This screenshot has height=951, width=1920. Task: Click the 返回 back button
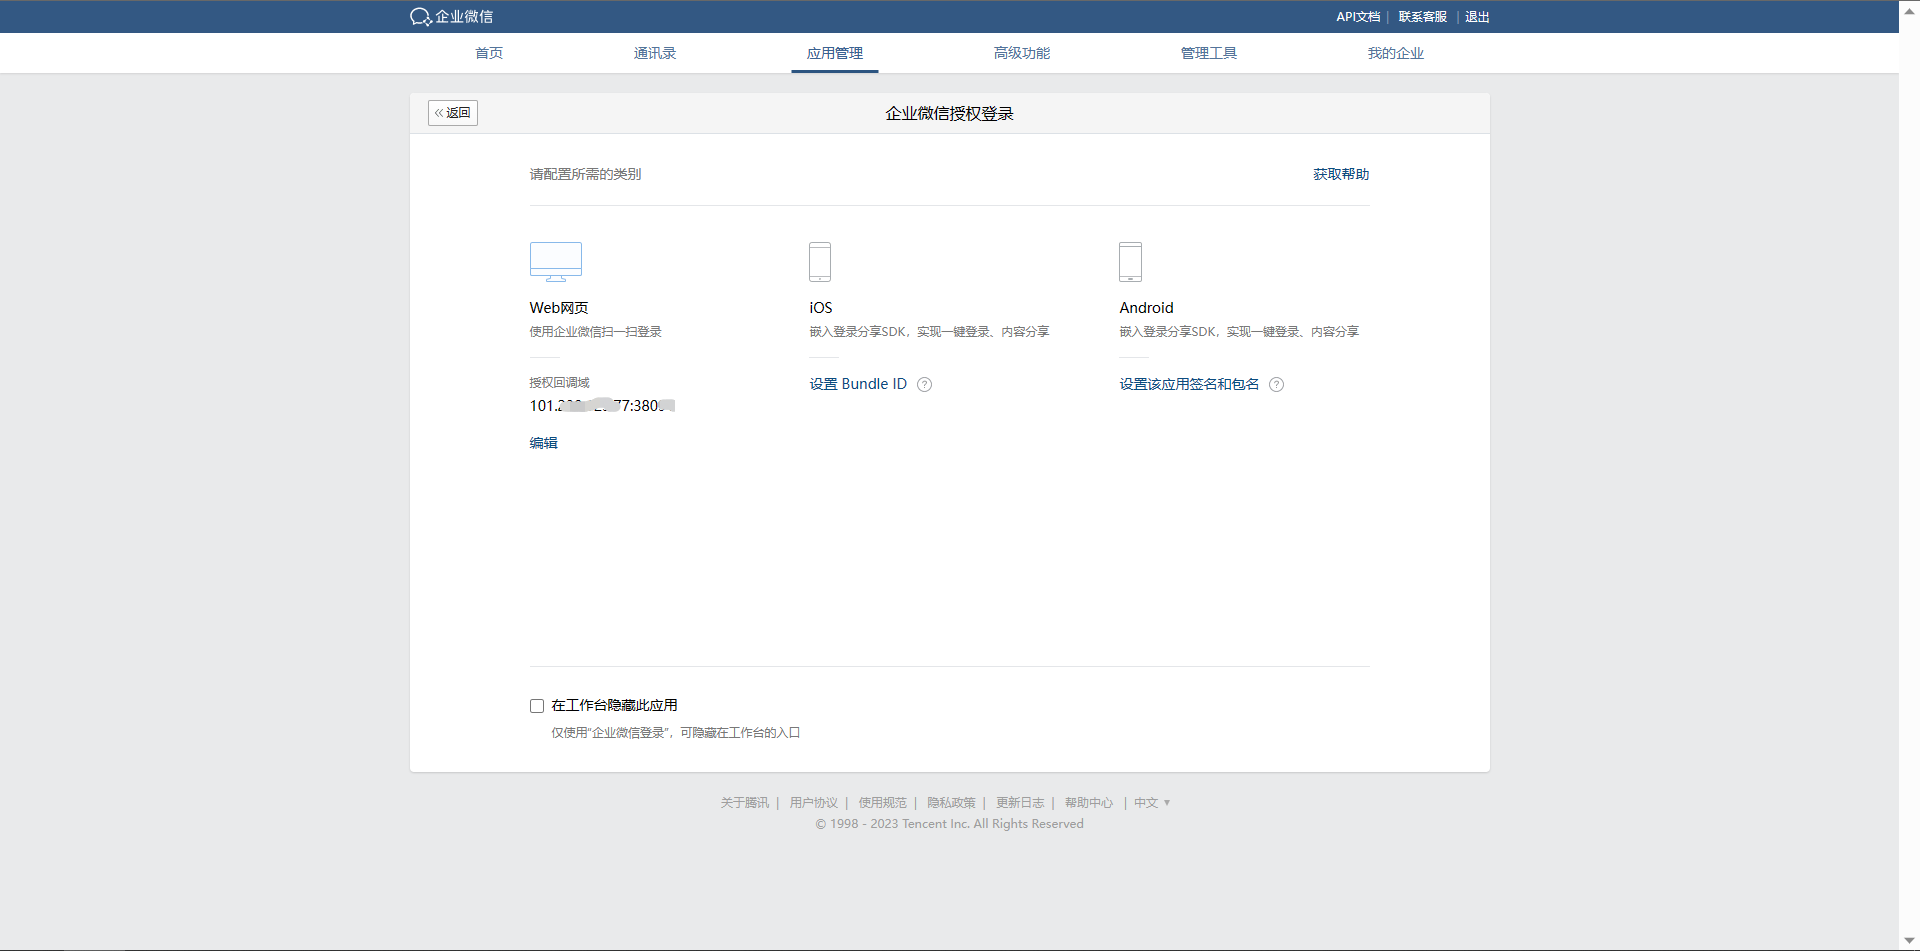(x=453, y=113)
